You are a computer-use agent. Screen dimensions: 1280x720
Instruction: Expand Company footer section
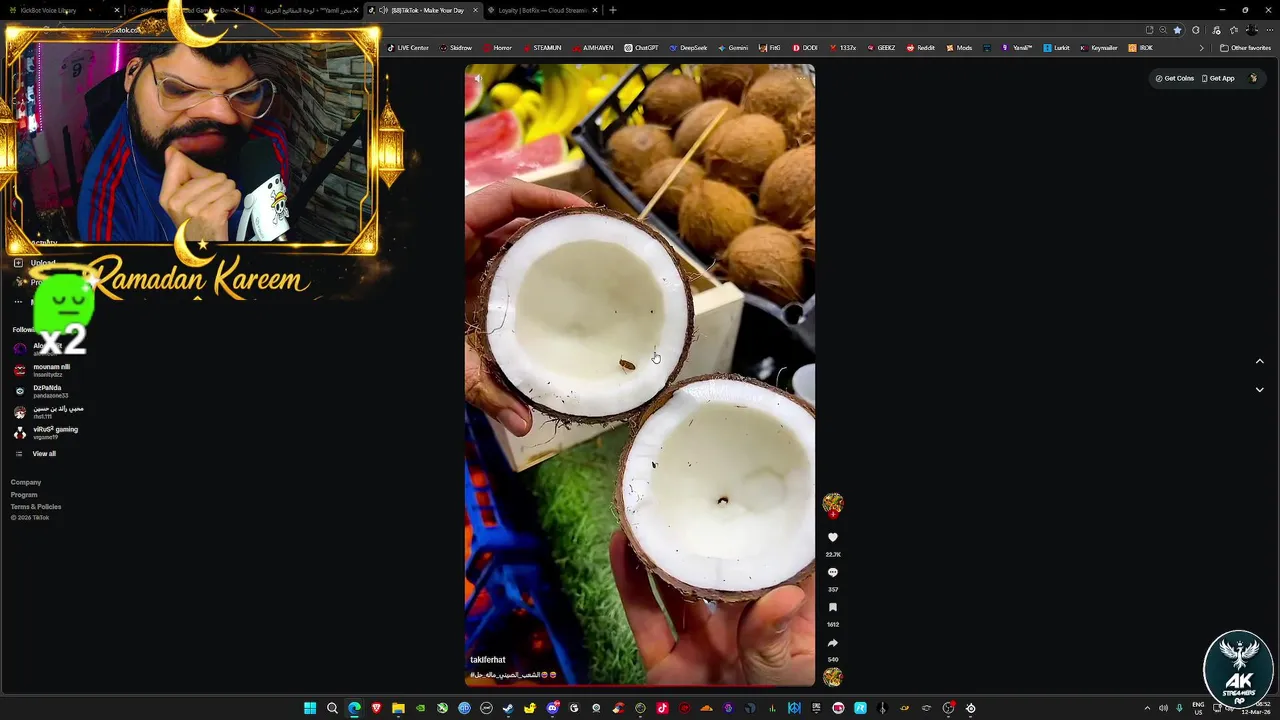[x=26, y=482]
